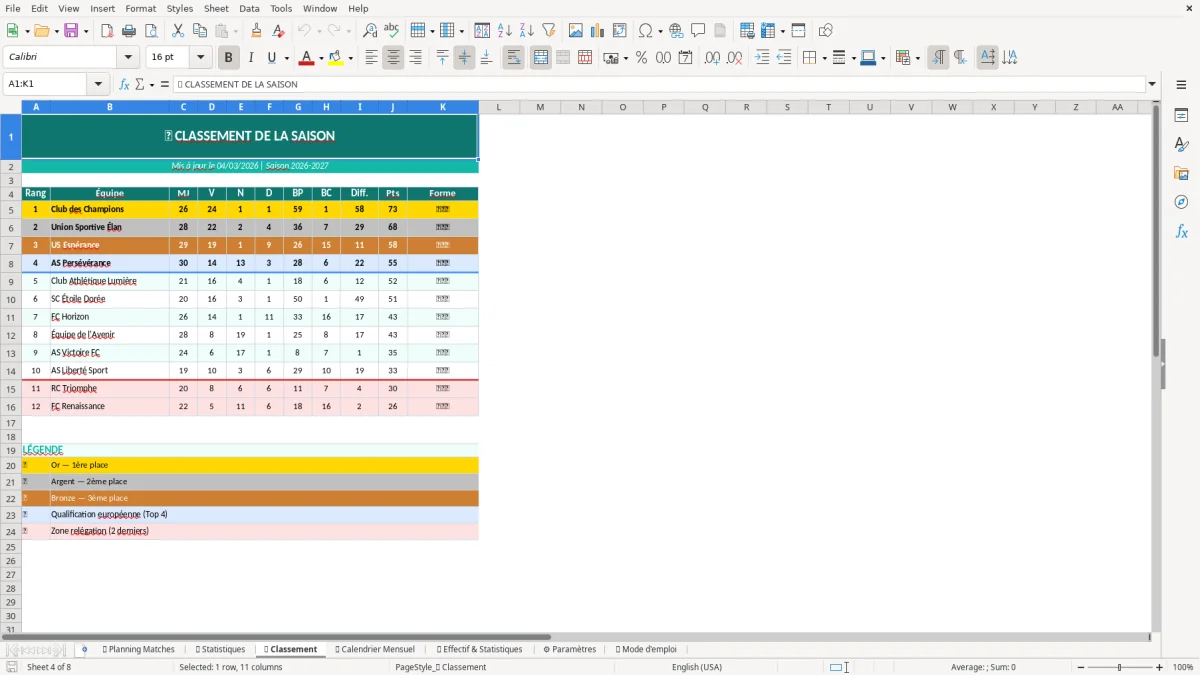1200x675 pixels.
Task: Click the Export as PDF icon
Action: point(107,31)
